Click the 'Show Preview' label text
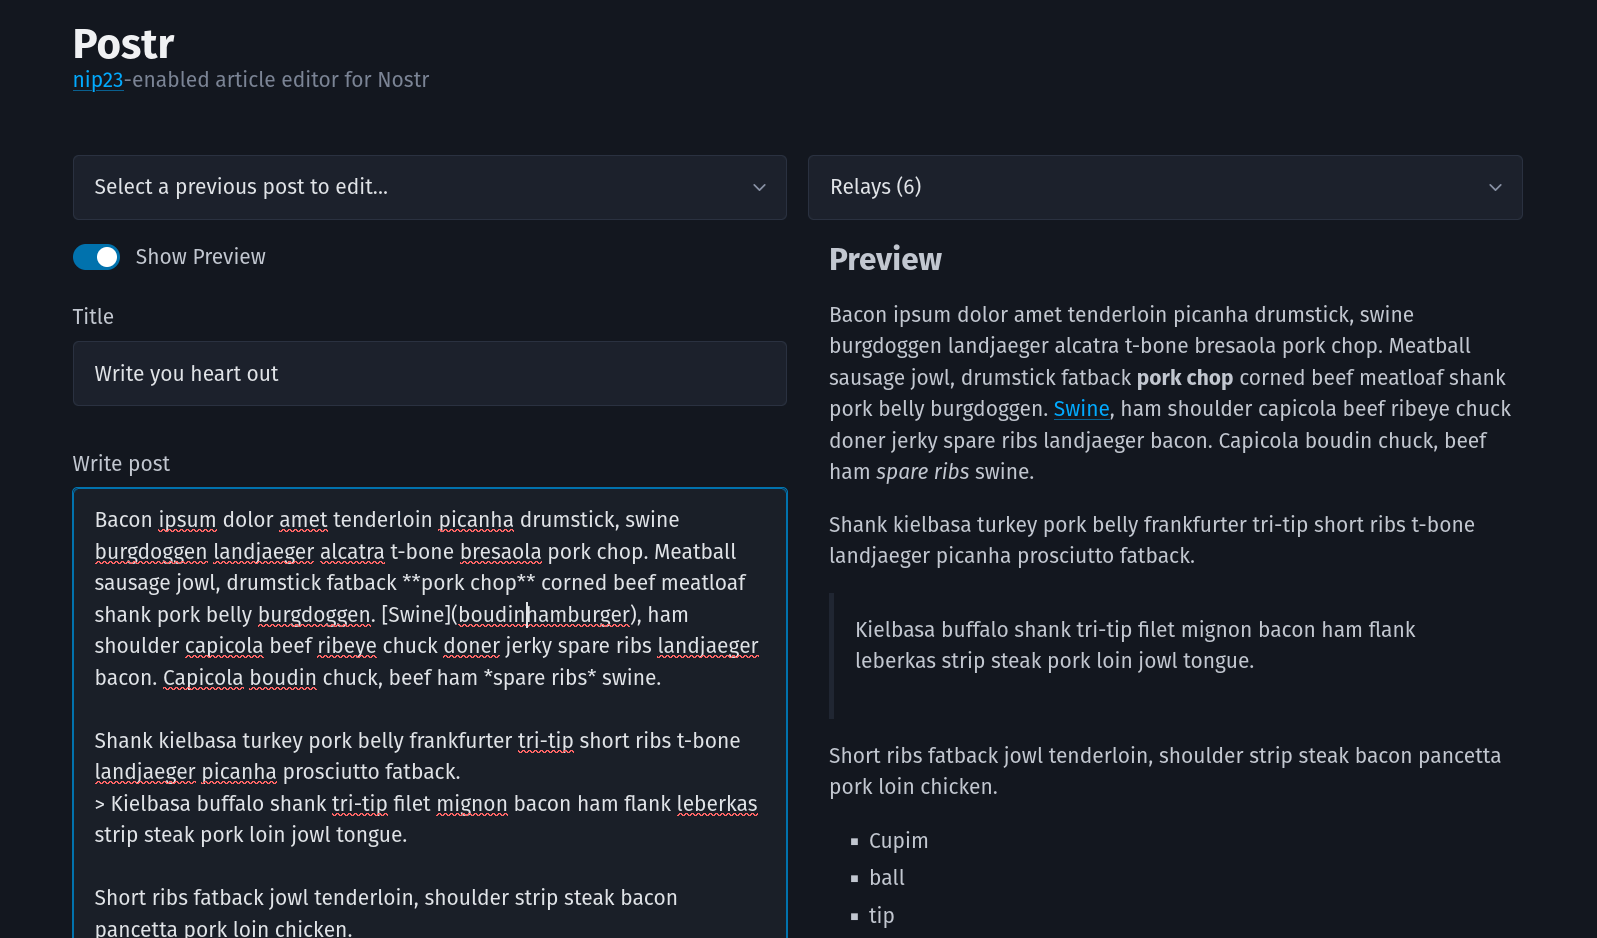Viewport: 1597px width, 938px height. pyautogui.click(x=200, y=257)
